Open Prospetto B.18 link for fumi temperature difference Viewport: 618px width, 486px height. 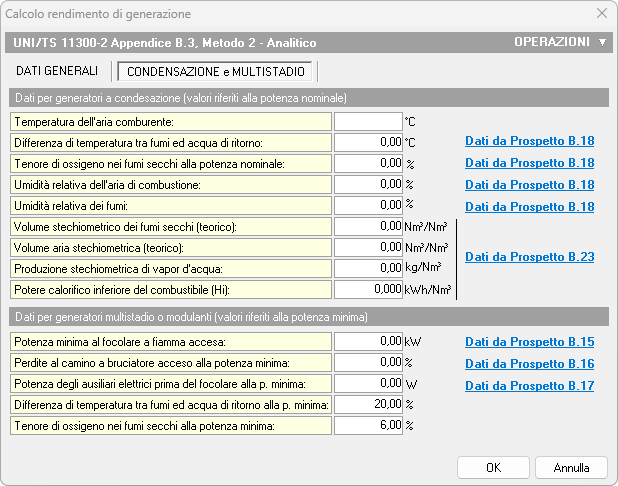[529, 141]
